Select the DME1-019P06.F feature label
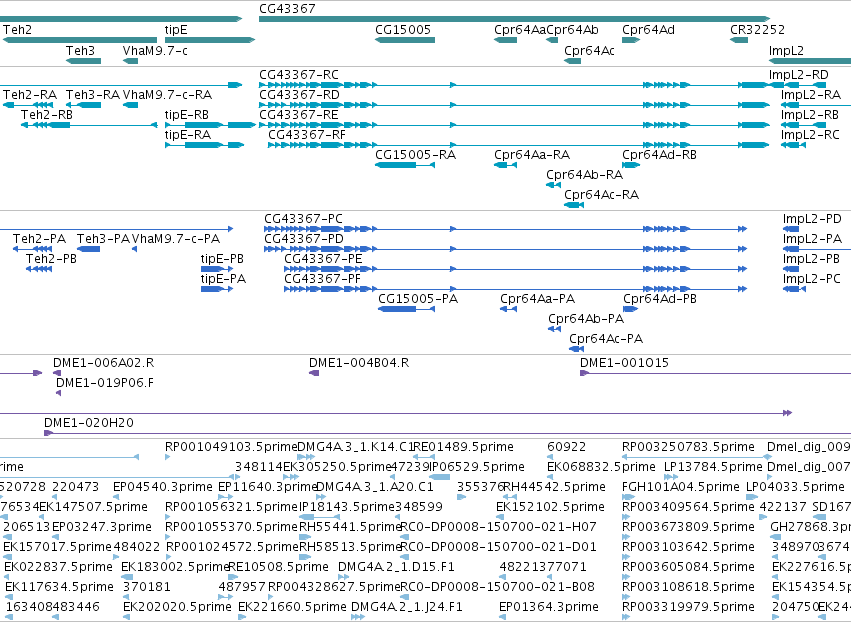Screen dimensions: 851x622 105,383
